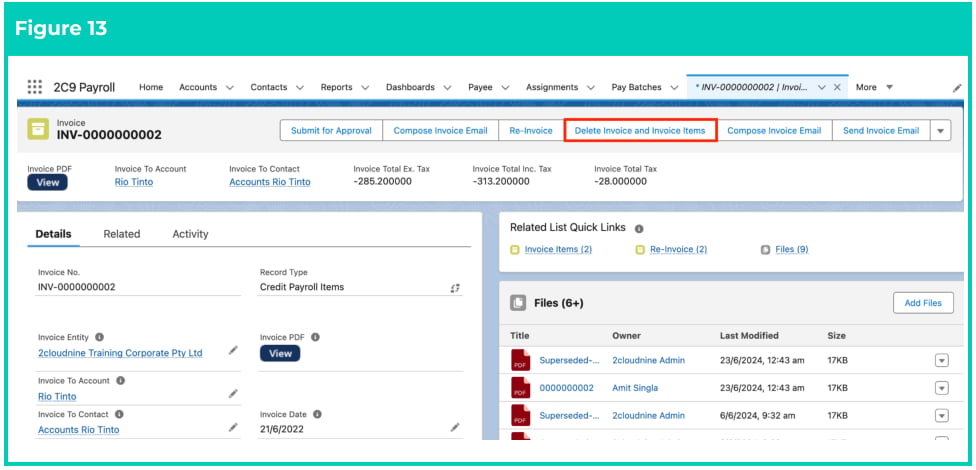Switch to the Activity tab
This screenshot has height=470, width=976.
point(190,234)
